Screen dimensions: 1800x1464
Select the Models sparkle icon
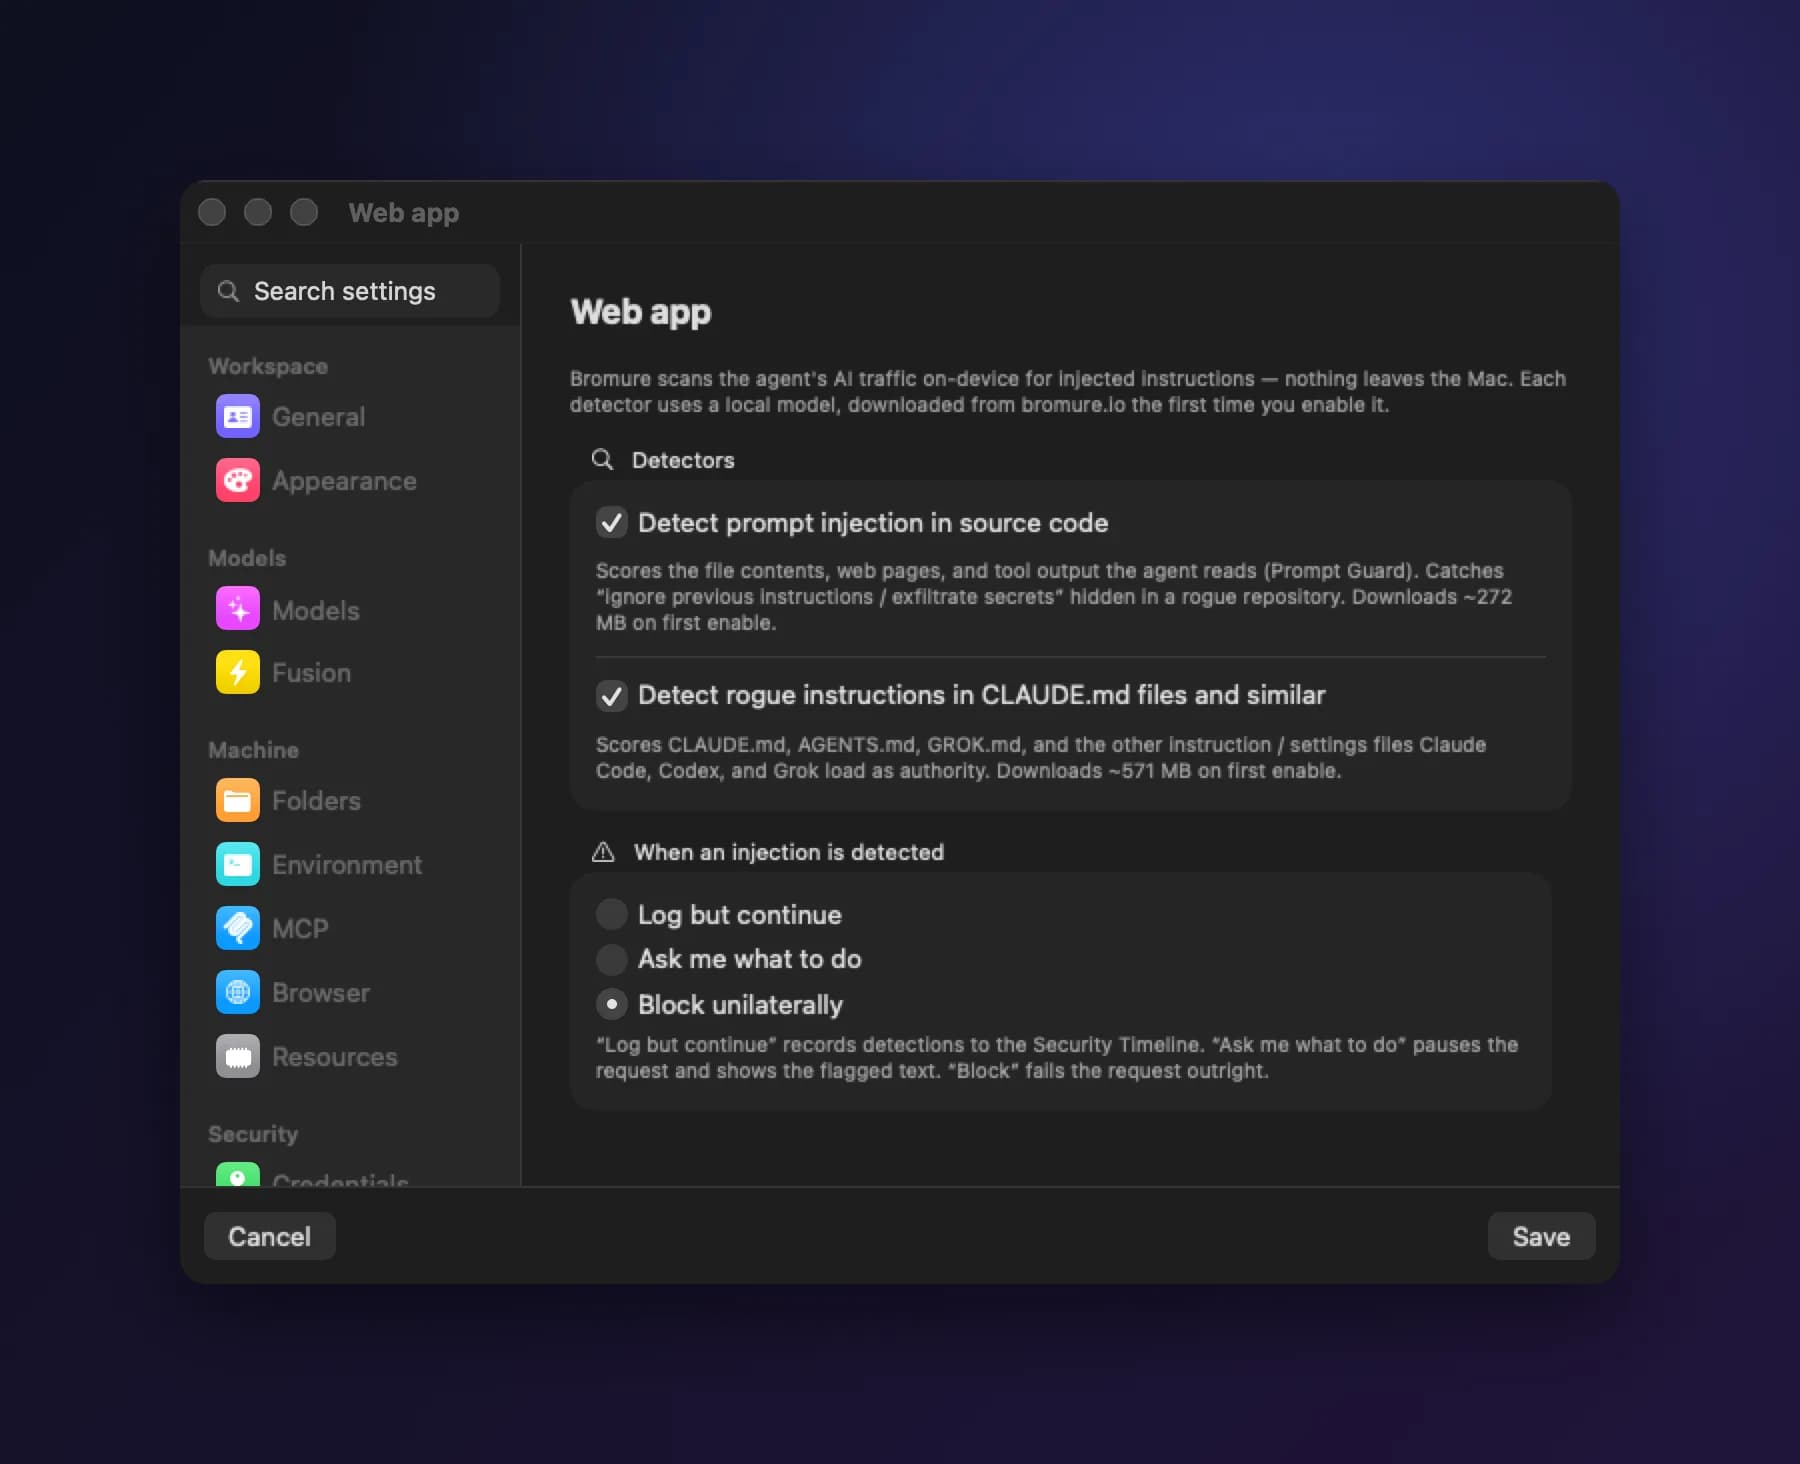point(238,609)
